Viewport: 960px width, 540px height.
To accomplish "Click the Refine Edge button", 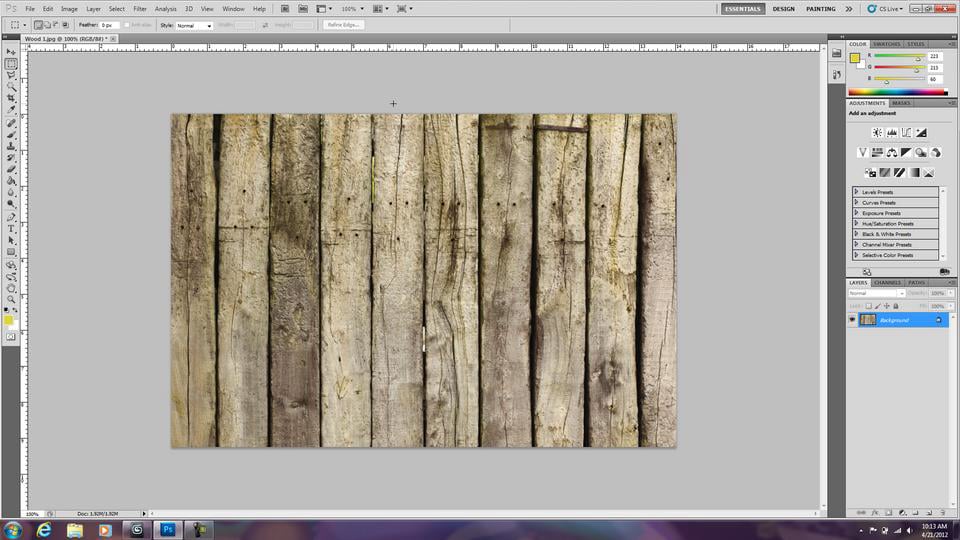I will [x=343, y=25].
